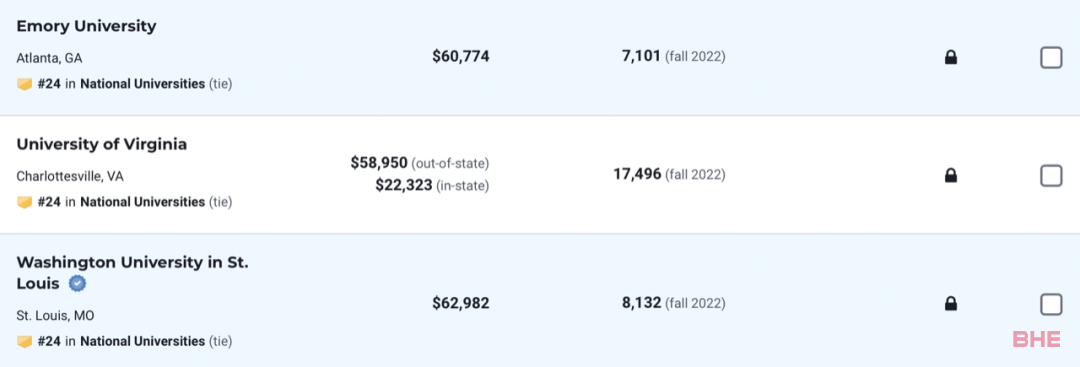Tick the checkbox for Washington University in St. Louis
1080x367 pixels.
(x=1051, y=304)
